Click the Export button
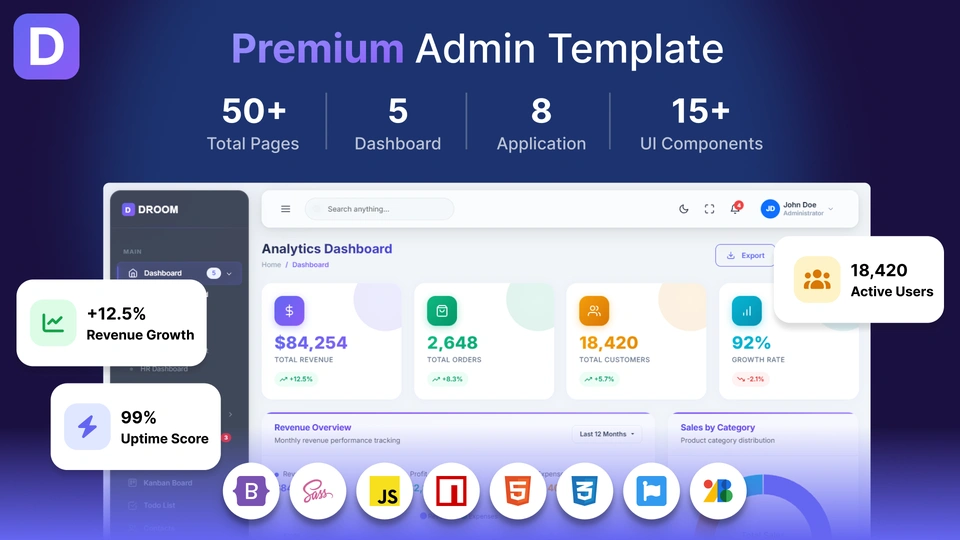The width and height of the screenshot is (960, 540). pos(745,255)
